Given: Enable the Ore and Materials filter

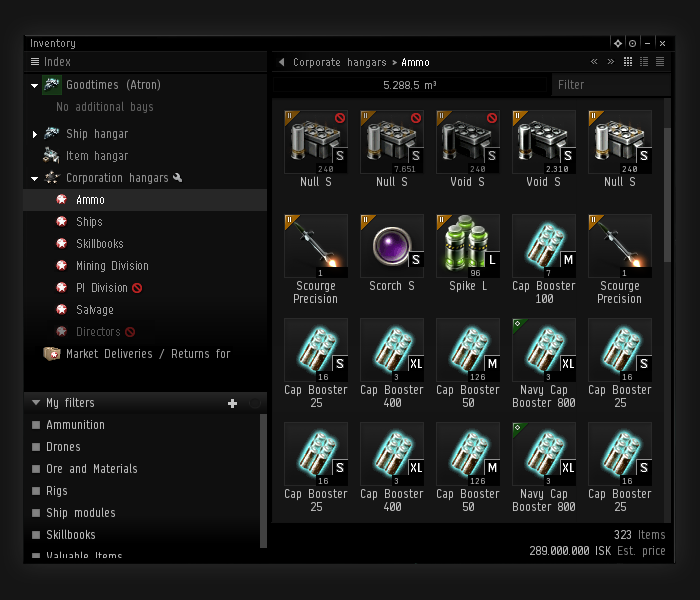Looking at the screenshot, I should [36, 469].
